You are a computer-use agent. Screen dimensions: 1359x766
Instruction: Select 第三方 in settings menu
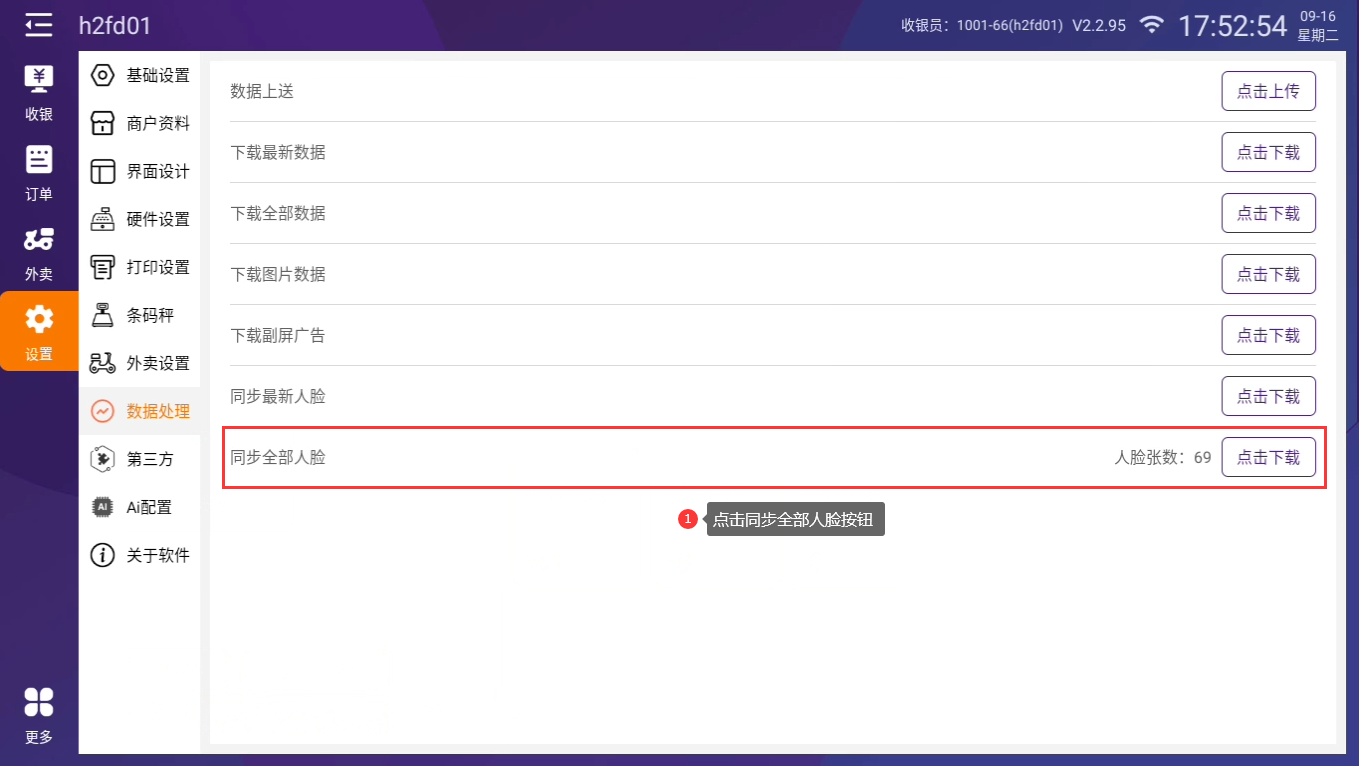[150, 460]
